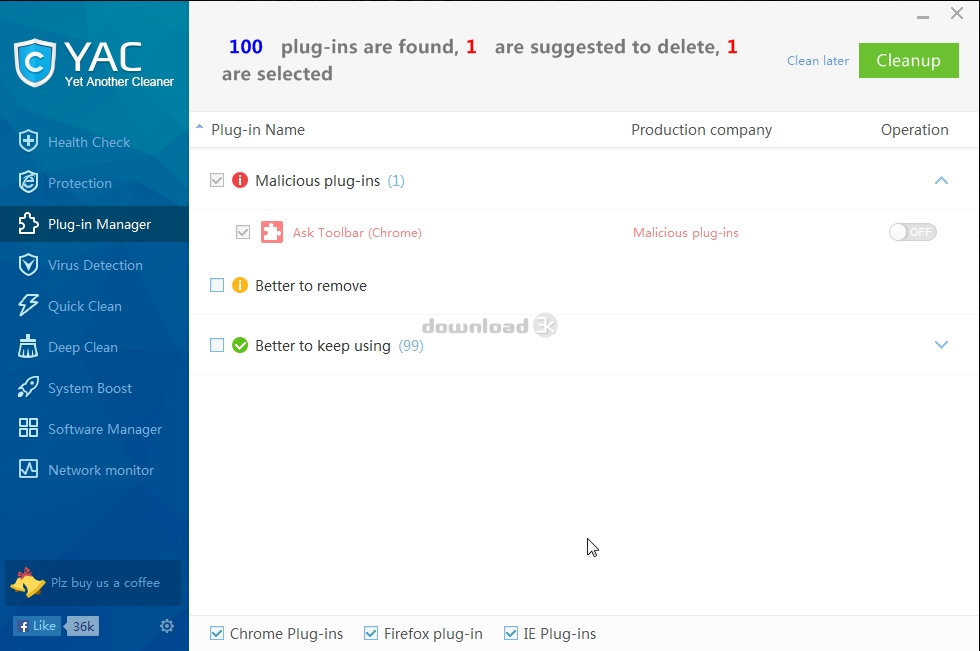Click the red Malicious plug-ins warning icon
Screen dimensions: 980x651
click(240, 181)
